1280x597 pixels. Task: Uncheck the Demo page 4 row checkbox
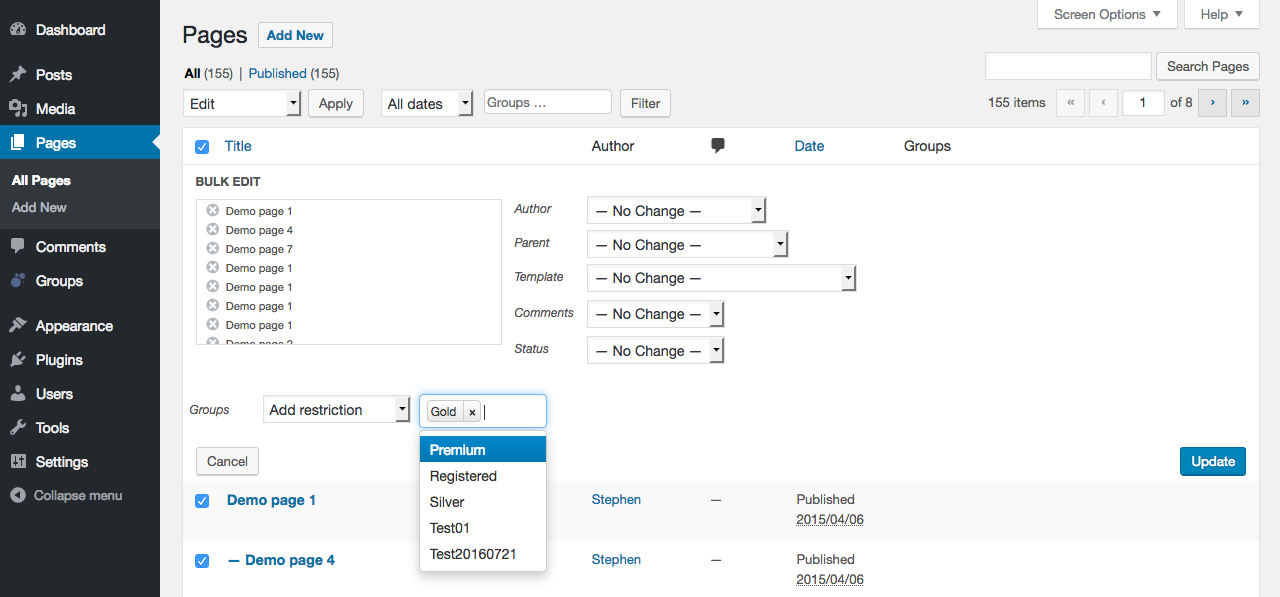click(x=202, y=561)
